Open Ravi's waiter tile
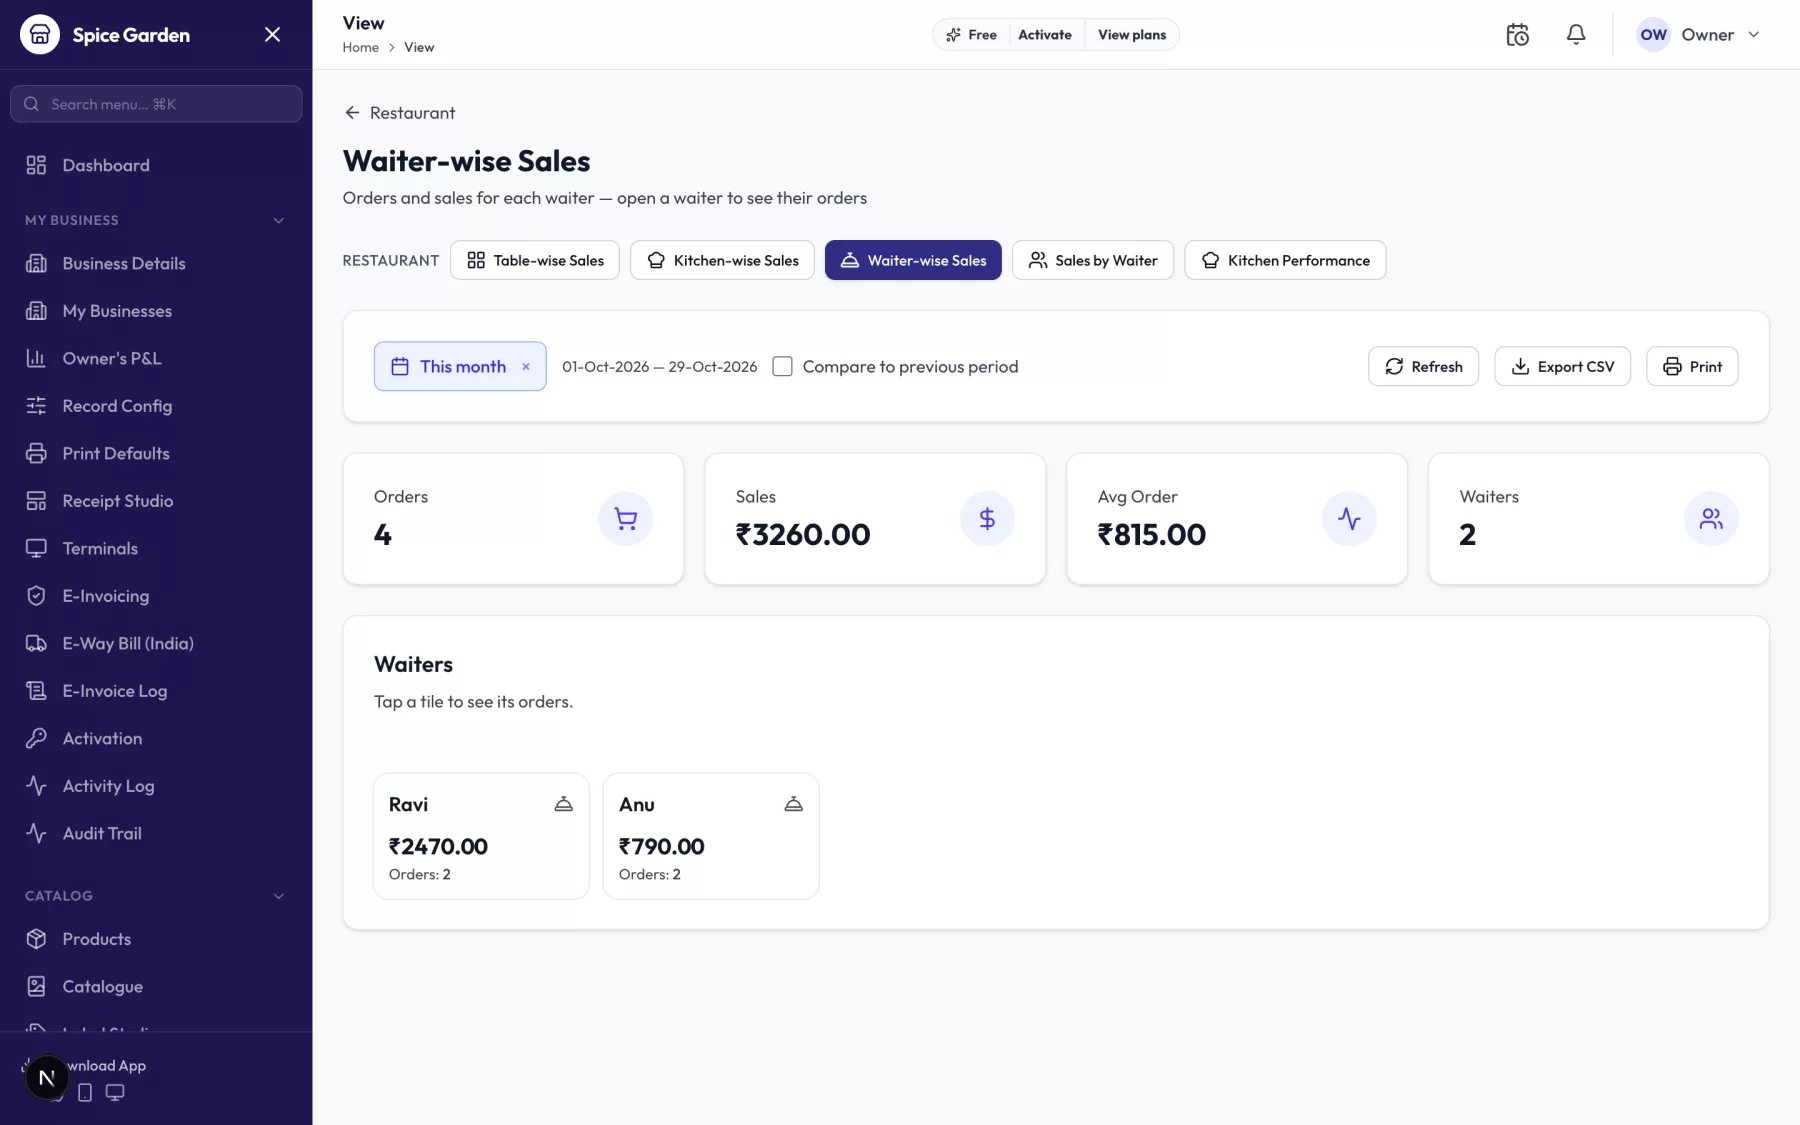 pyautogui.click(x=481, y=836)
